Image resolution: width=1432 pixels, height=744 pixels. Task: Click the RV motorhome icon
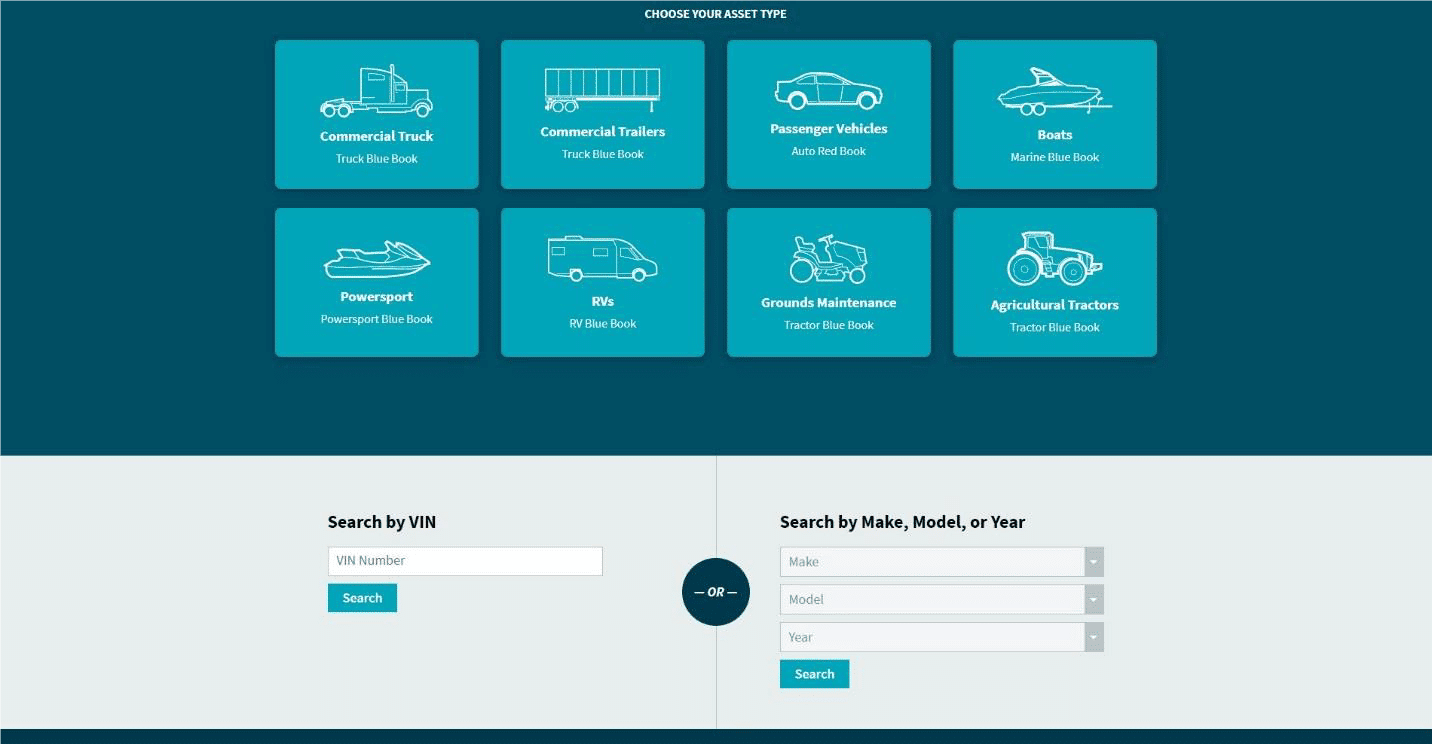click(602, 259)
